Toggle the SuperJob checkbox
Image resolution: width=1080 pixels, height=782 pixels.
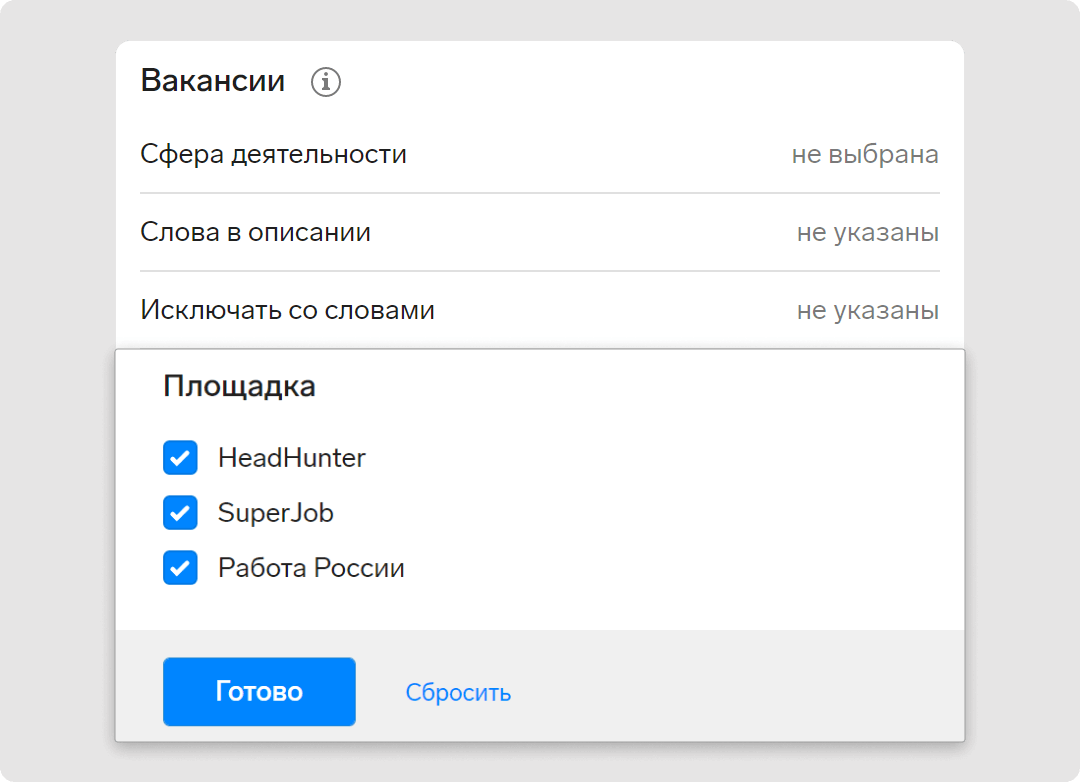[x=180, y=513]
